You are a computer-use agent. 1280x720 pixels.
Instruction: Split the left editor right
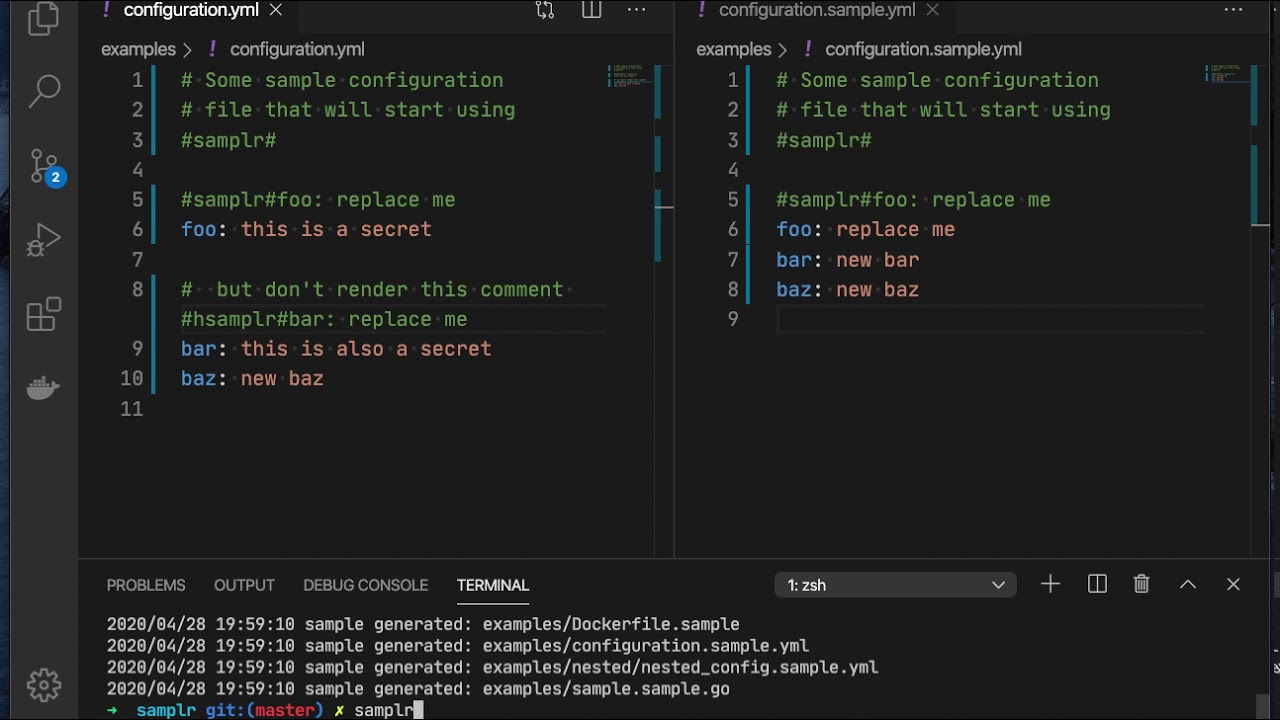pyautogui.click(x=592, y=11)
